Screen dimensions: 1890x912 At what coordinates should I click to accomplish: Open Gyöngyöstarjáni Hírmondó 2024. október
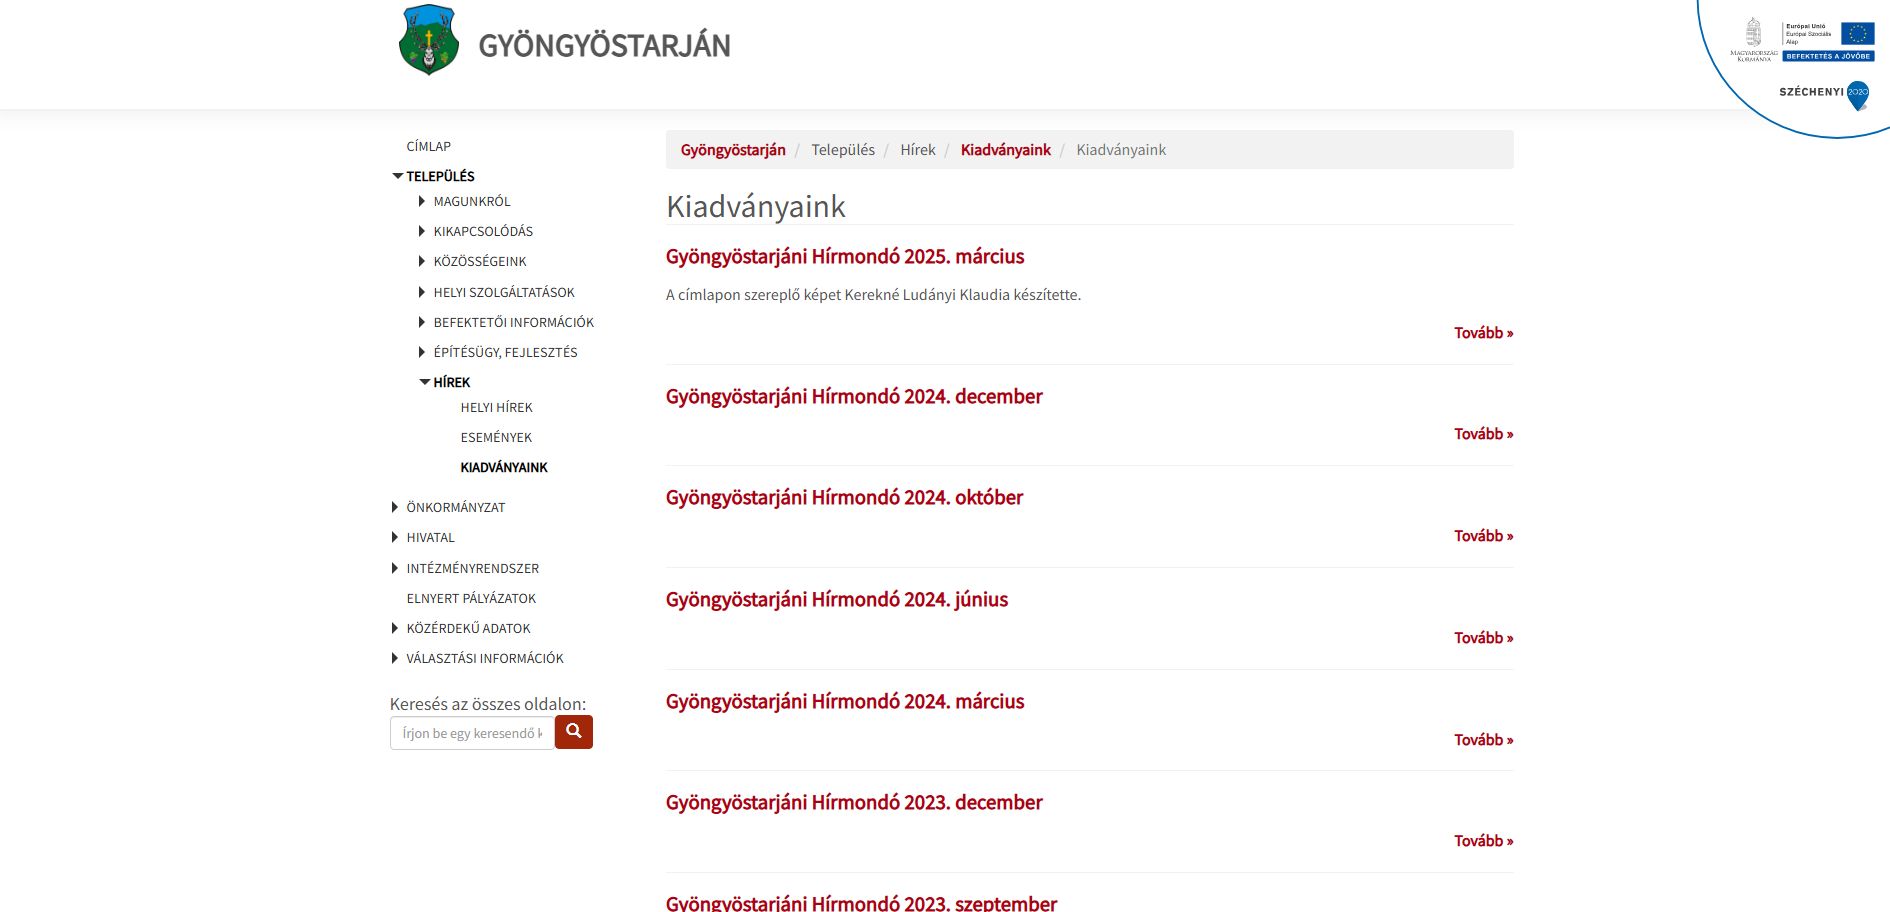pyautogui.click(x=844, y=497)
